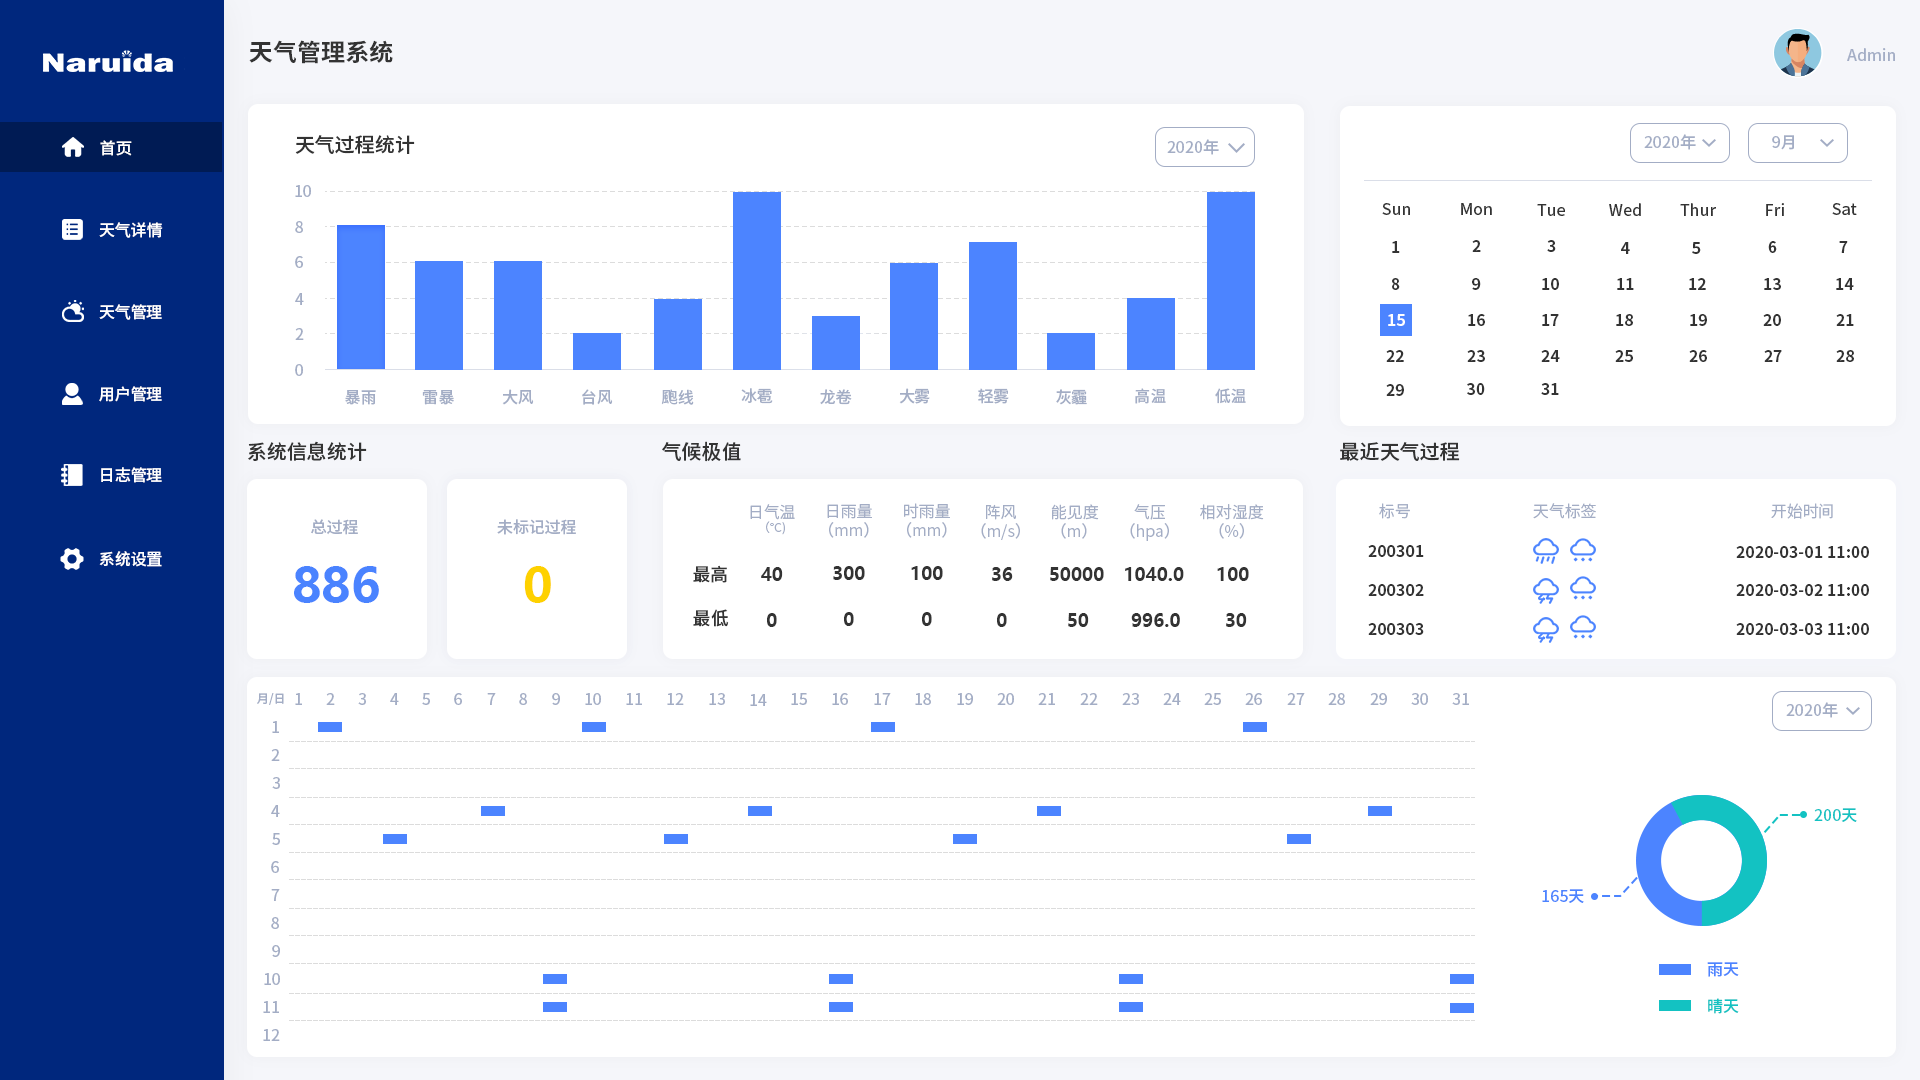Select day 23 in the calendar

pos(1476,356)
